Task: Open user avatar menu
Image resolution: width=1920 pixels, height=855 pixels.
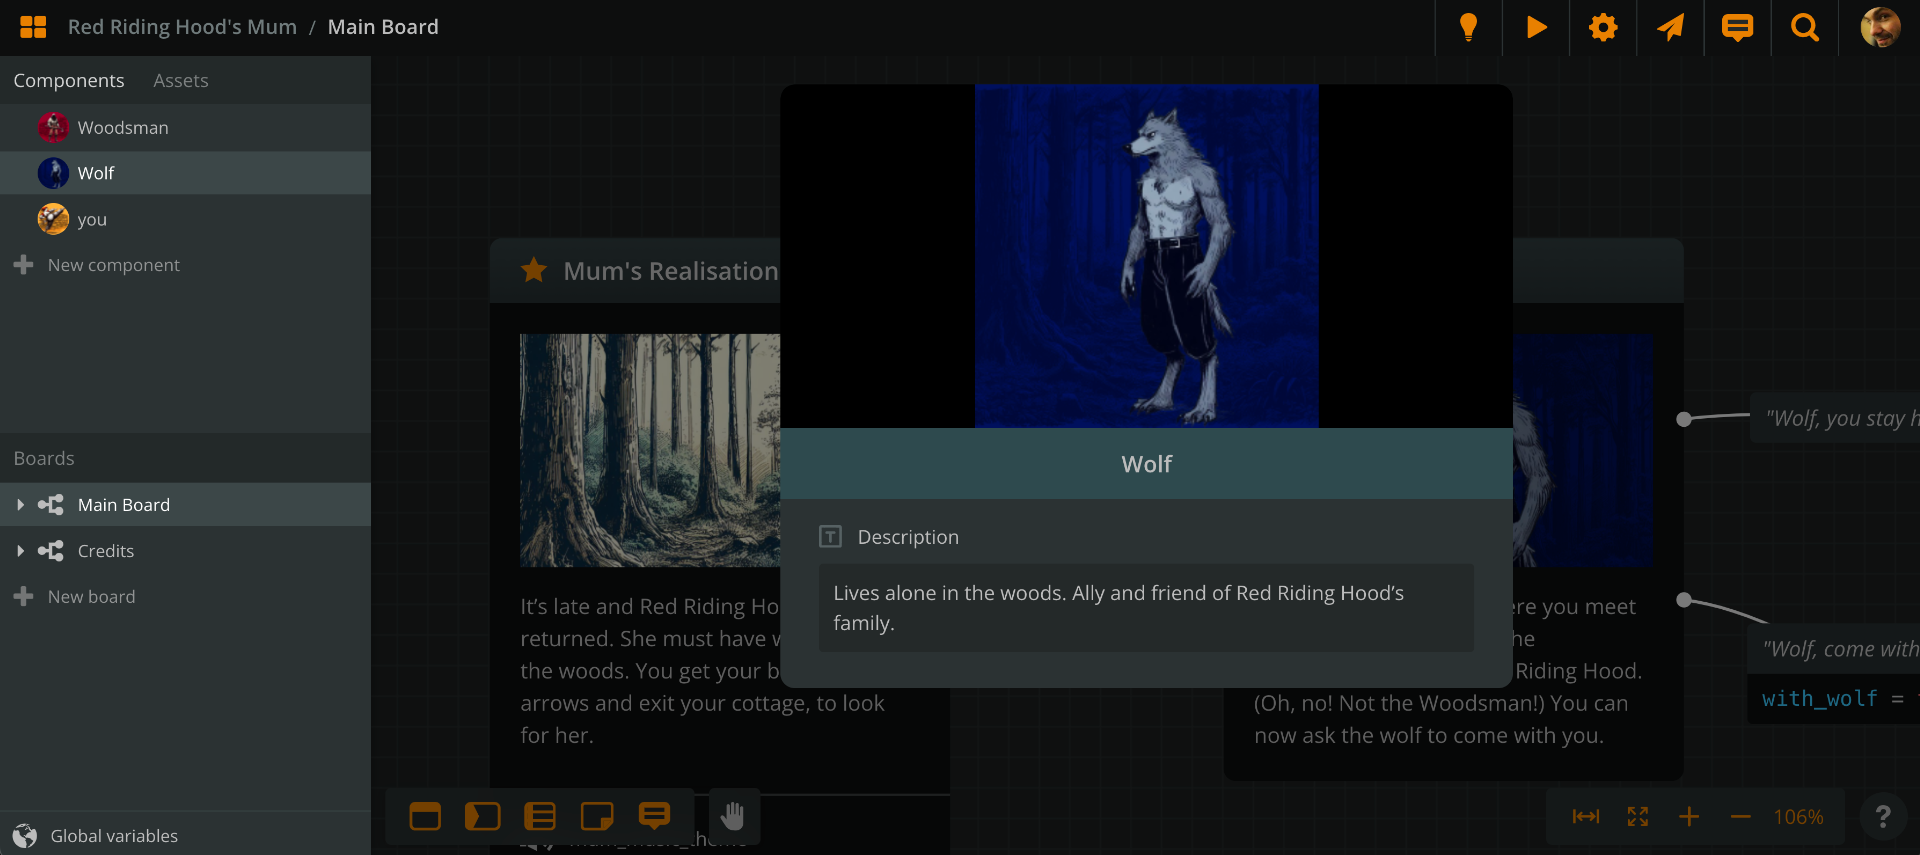Action: pyautogui.click(x=1880, y=27)
